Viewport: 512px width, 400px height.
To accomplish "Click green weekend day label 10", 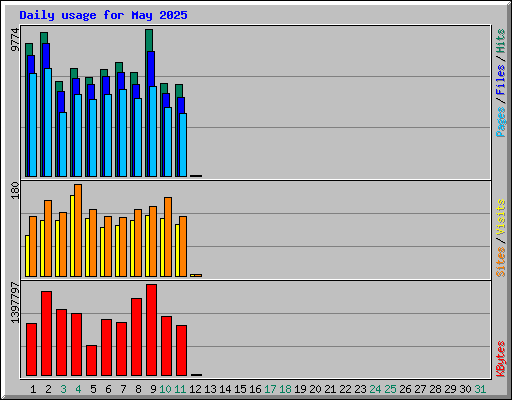I will pyautogui.click(x=165, y=389).
